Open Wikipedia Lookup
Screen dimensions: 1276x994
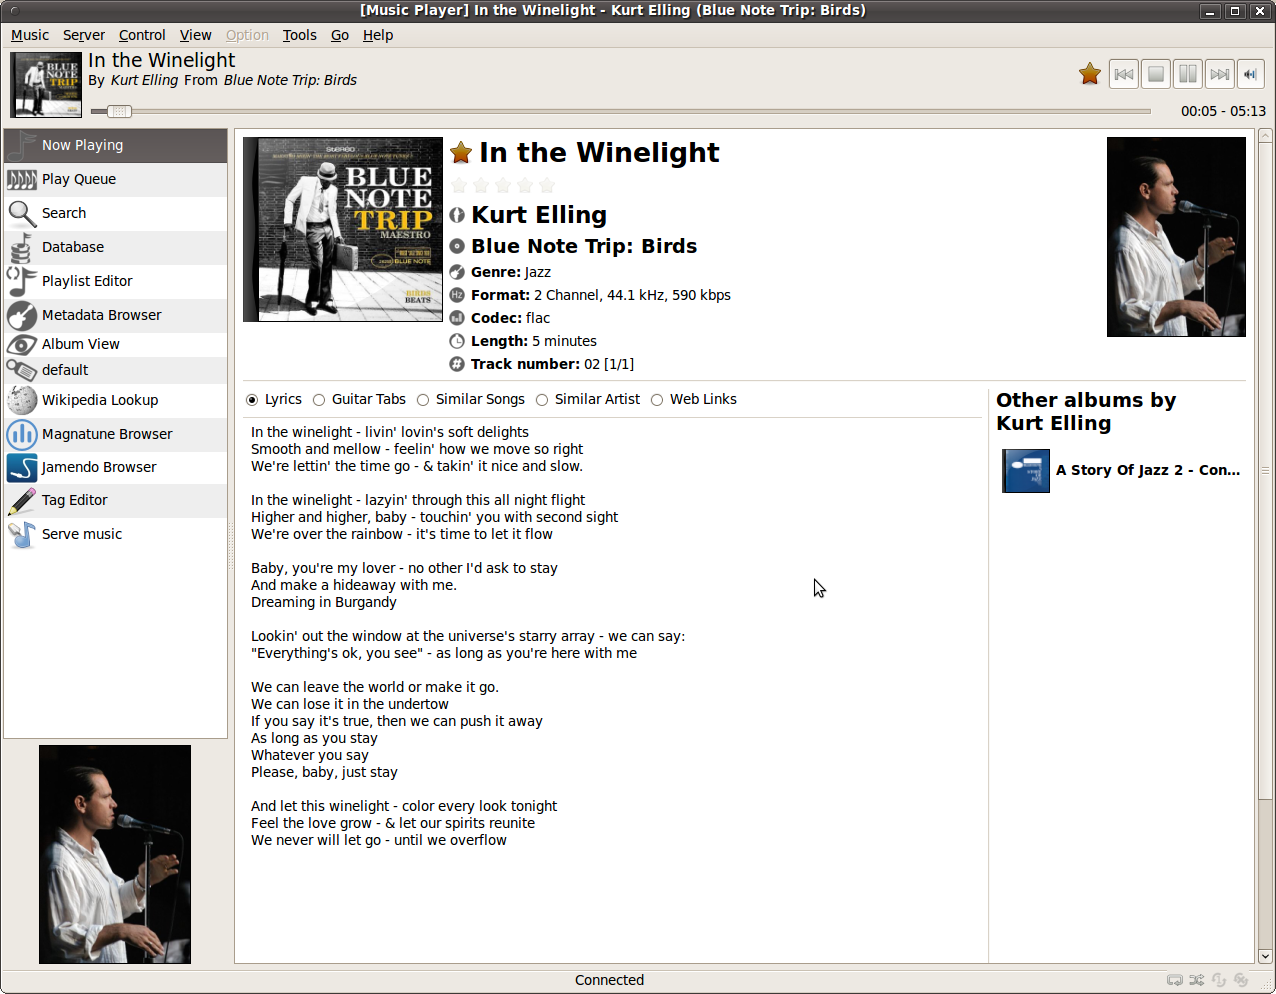pos(116,400)
